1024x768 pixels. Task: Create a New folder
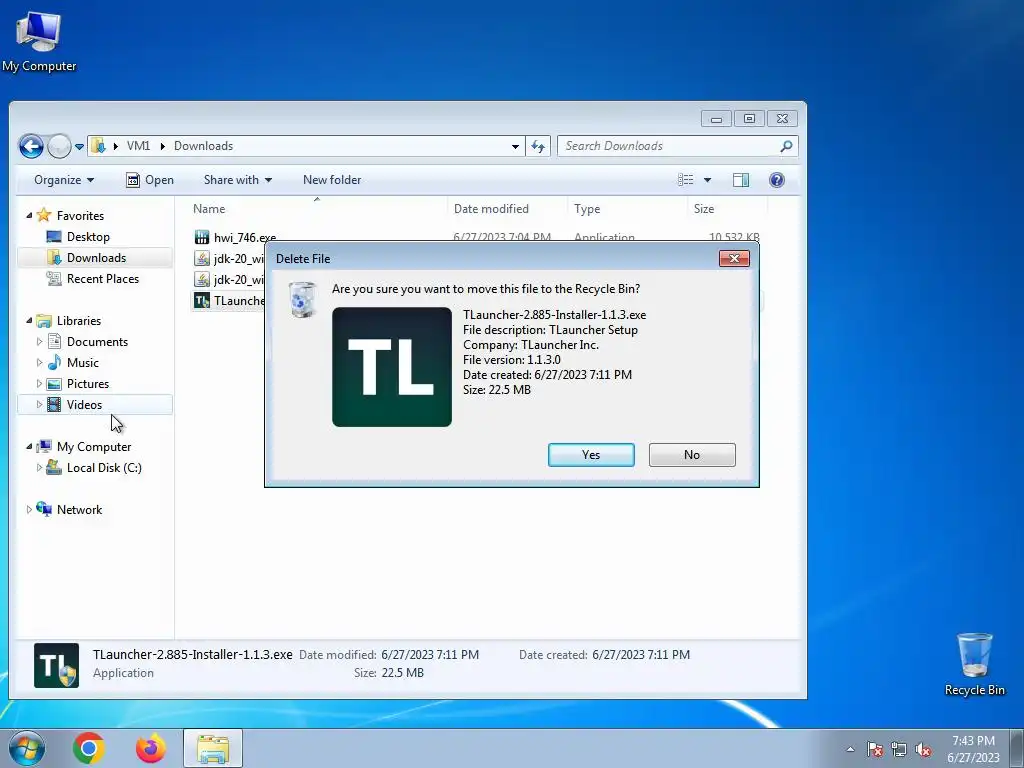click(332, 180)
